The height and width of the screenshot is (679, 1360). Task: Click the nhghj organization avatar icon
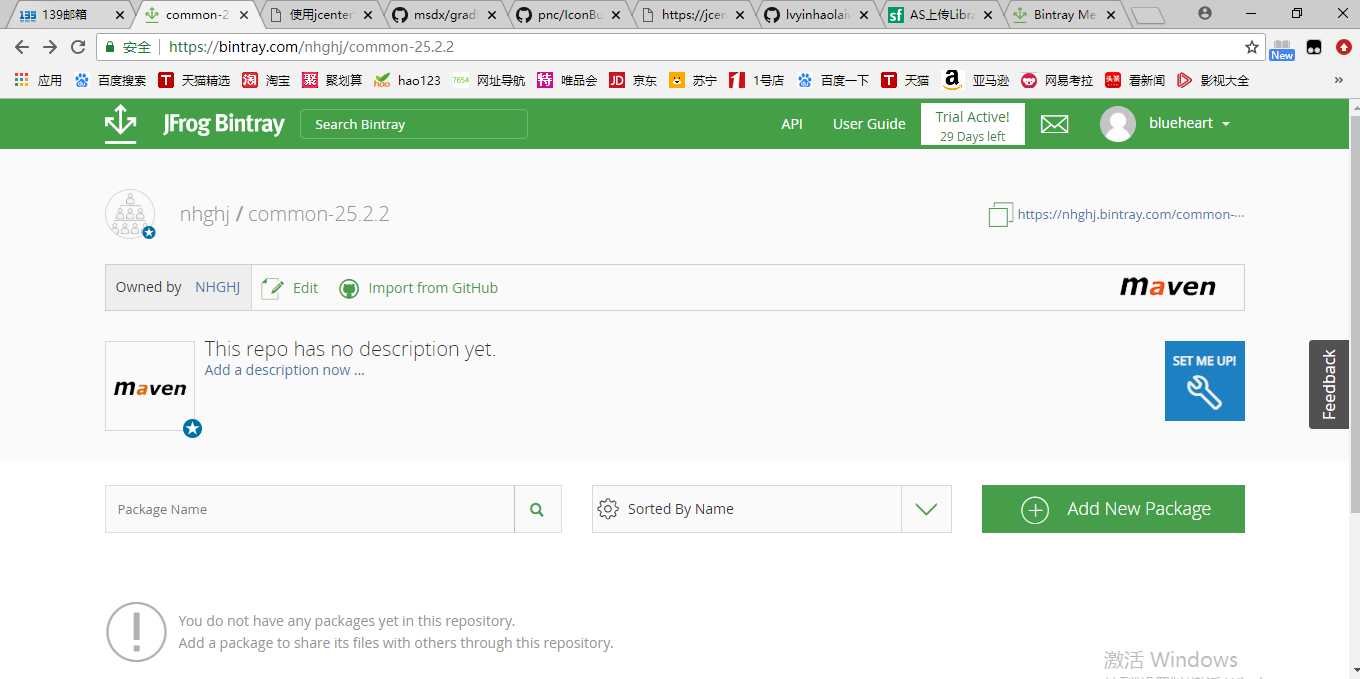[x=130, y=214]
